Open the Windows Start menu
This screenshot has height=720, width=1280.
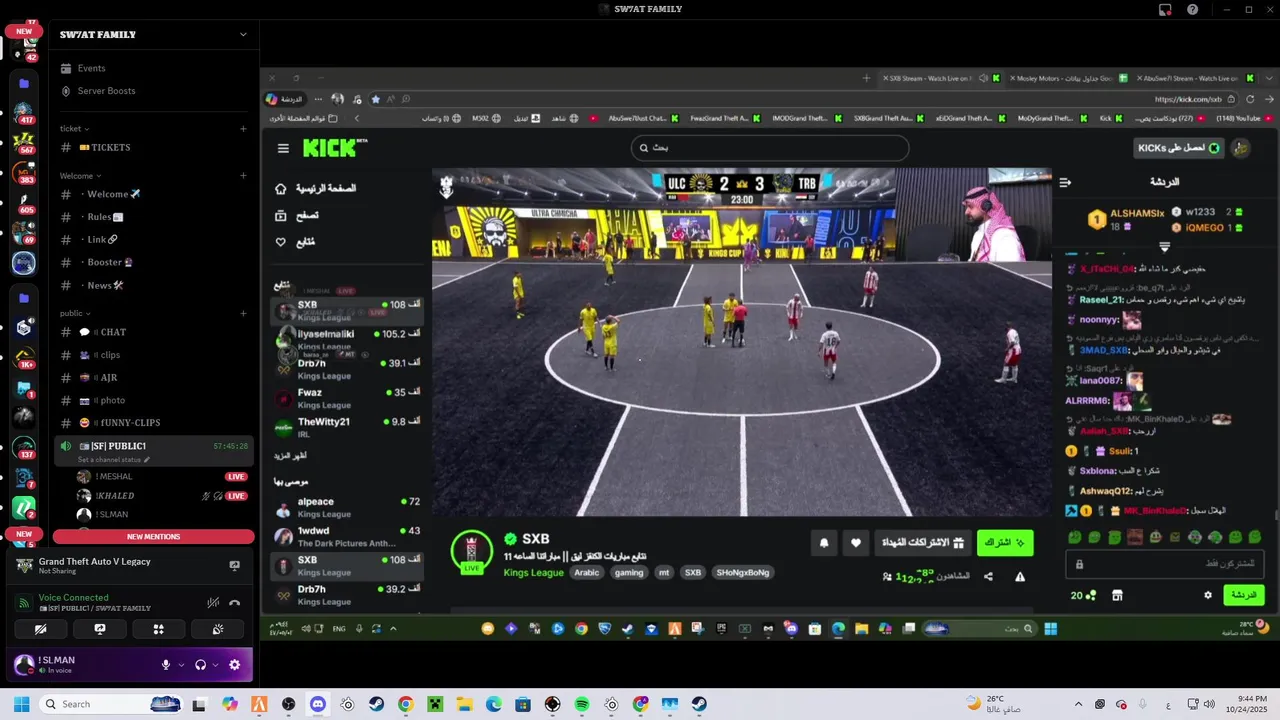22,704
